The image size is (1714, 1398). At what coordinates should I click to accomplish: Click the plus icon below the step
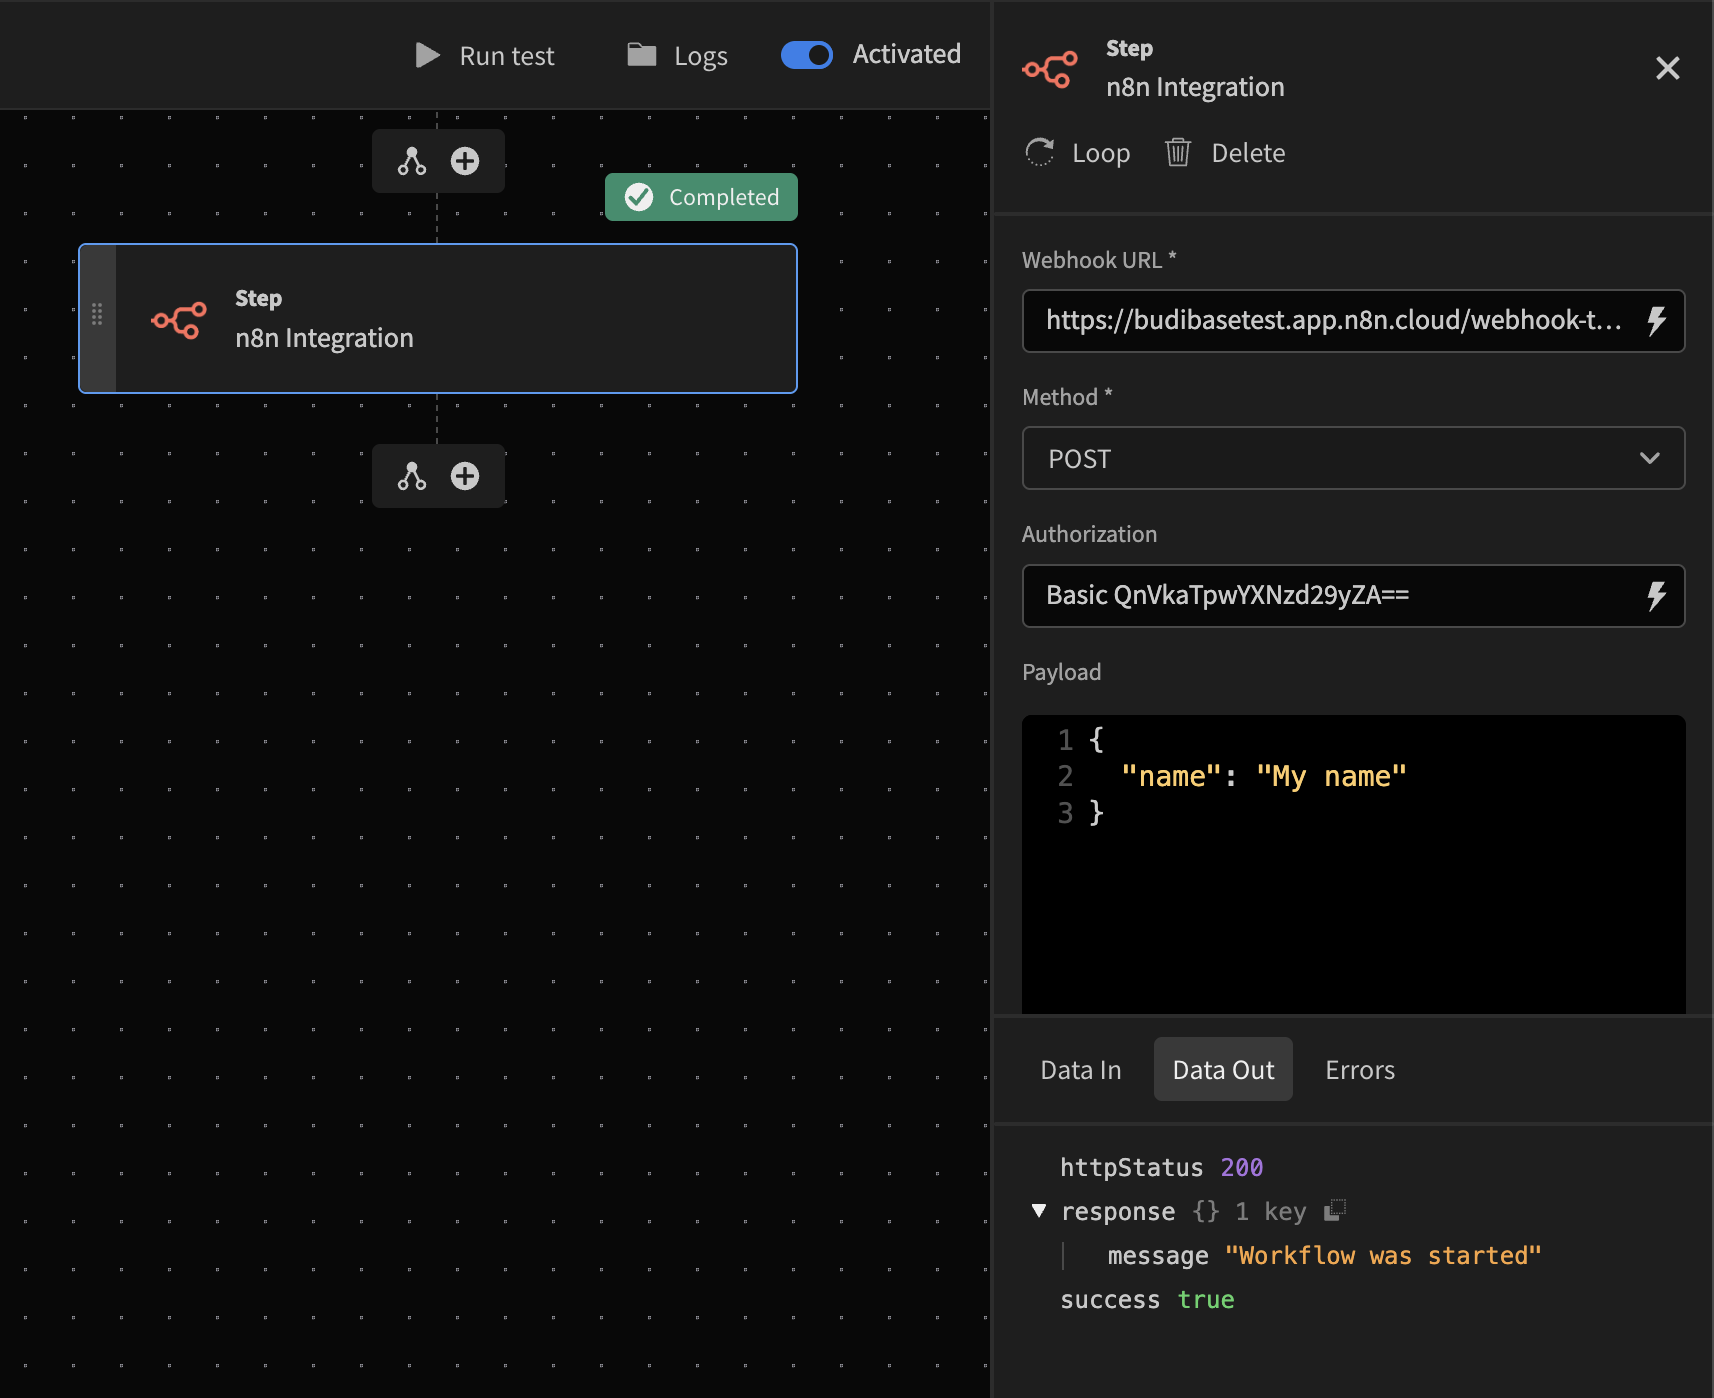pos(465,476)
